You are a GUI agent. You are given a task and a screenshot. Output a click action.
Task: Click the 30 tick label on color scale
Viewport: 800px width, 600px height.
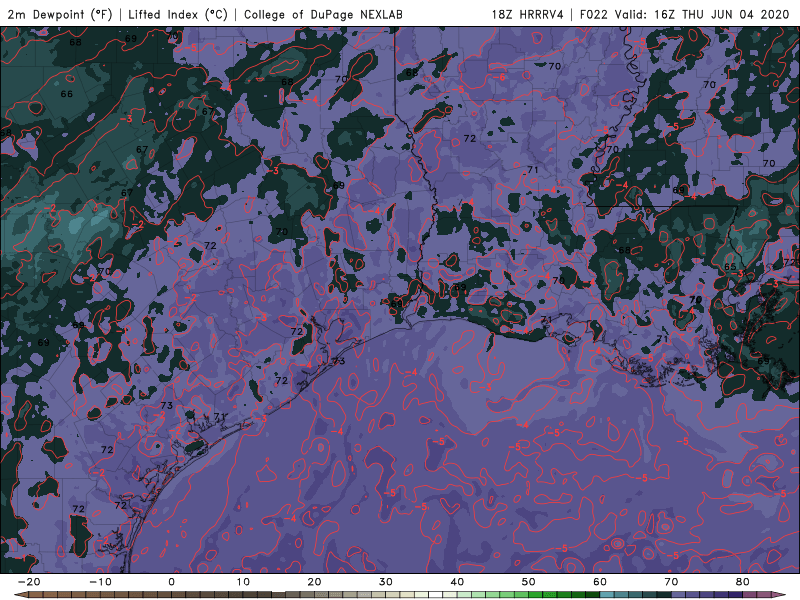pyautogui.click(x=386, y=582)
